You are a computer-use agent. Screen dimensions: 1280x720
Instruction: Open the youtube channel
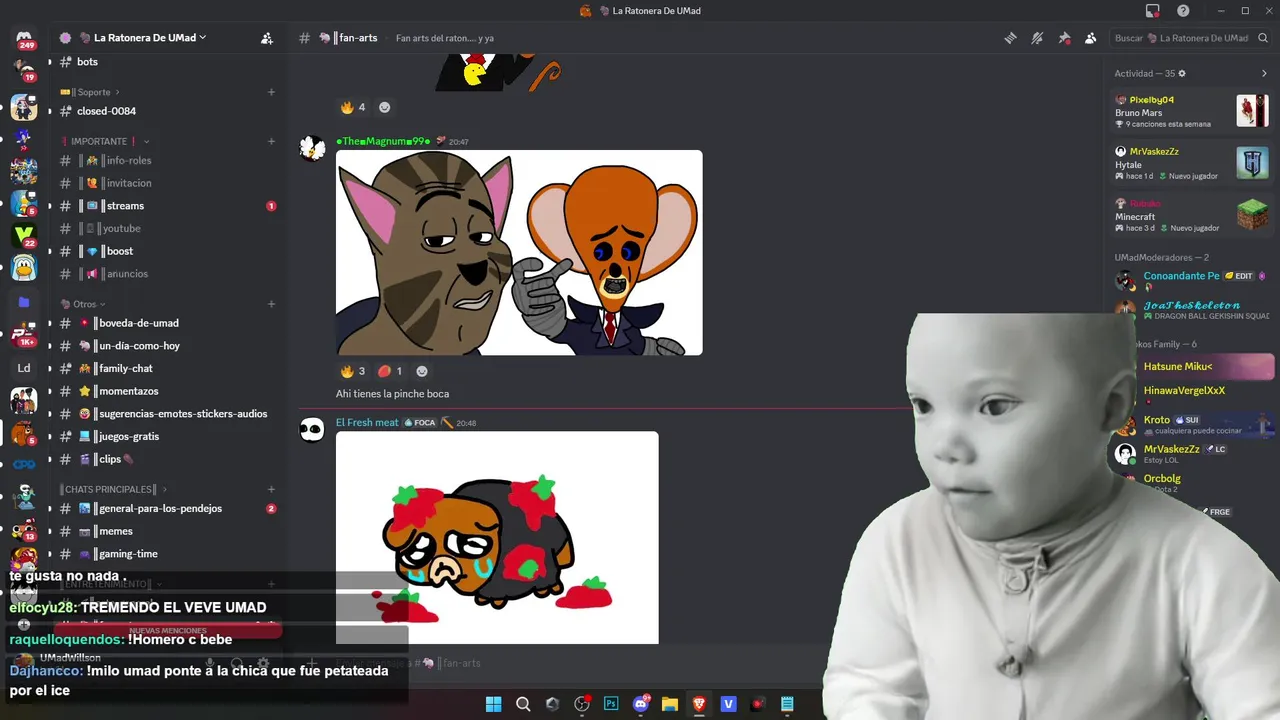[x=168, y=228]
